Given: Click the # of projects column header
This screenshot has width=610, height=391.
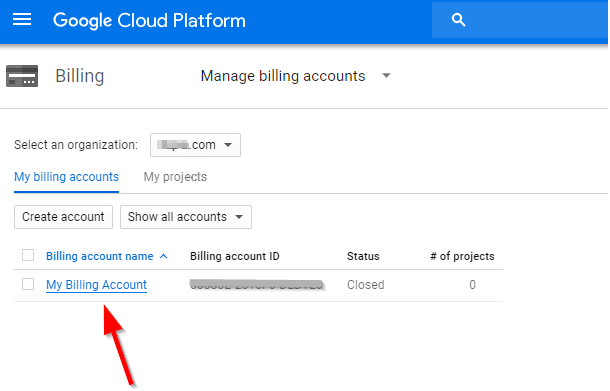Looking at the screenshot, I should (x=462, y=256).
